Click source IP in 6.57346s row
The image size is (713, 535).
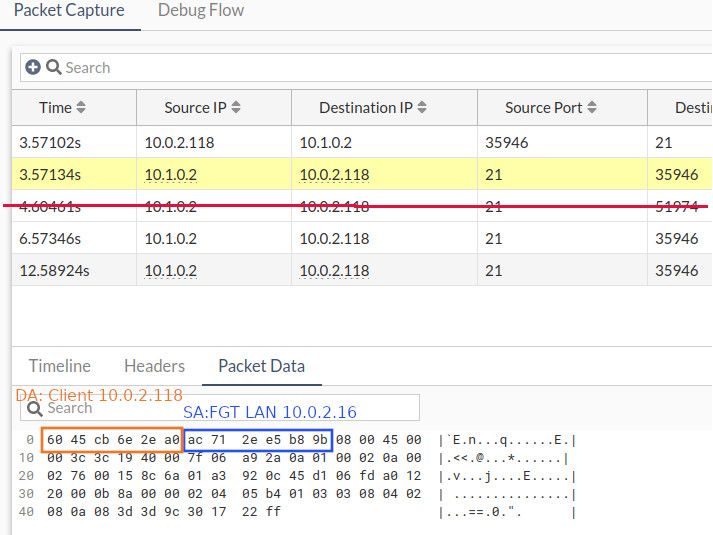pos(171,239)
